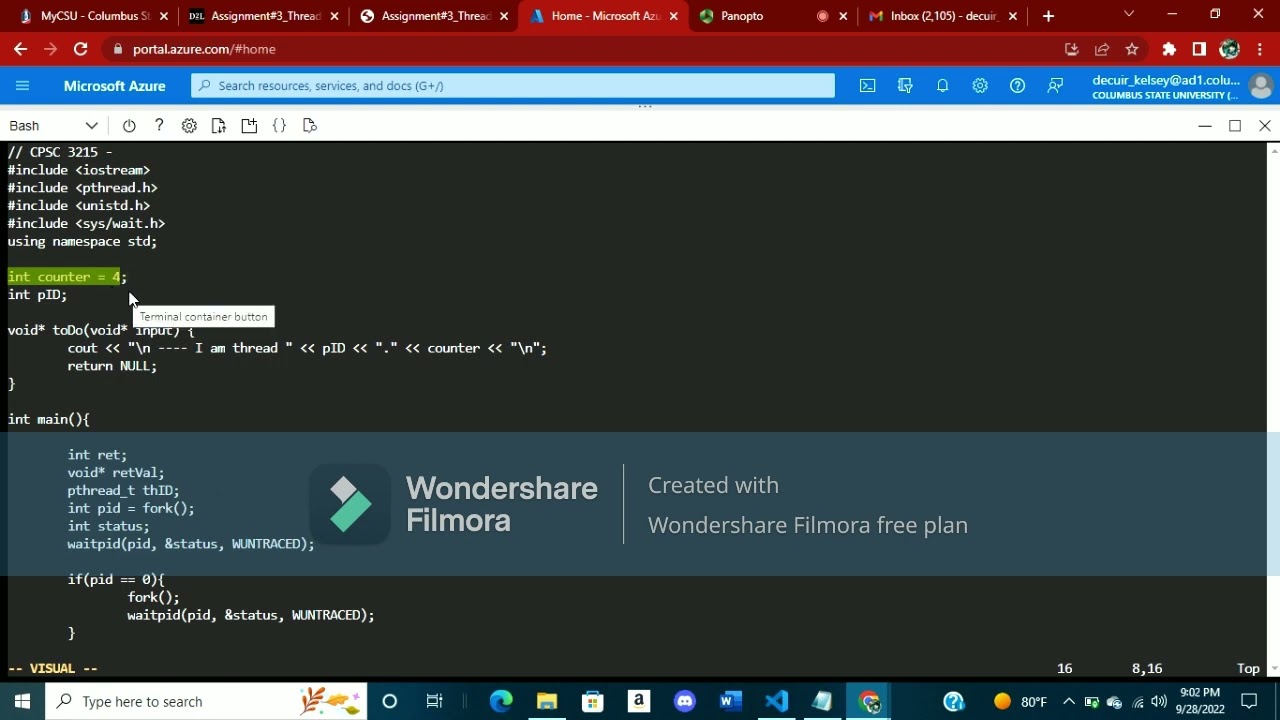The height and width of the screenshot is (720, 1280).
Task: Switch to the recording tab with red dot
Action: [823, 16]
